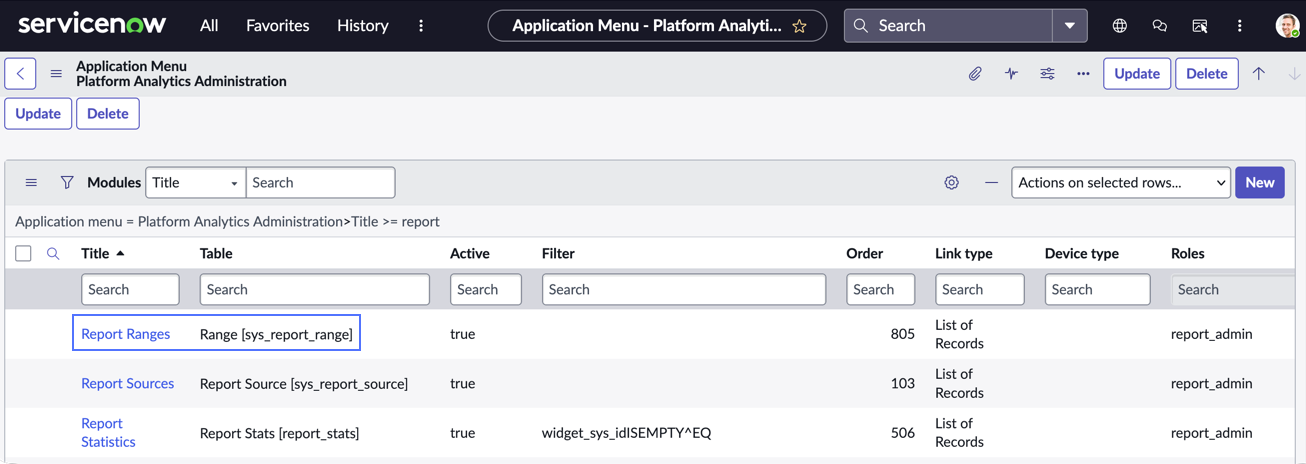This screenshot has height=464, width=1306.
Task: Collapse the Modules list with minus icon
Action: pyautogui.click(x=991, y=183)
